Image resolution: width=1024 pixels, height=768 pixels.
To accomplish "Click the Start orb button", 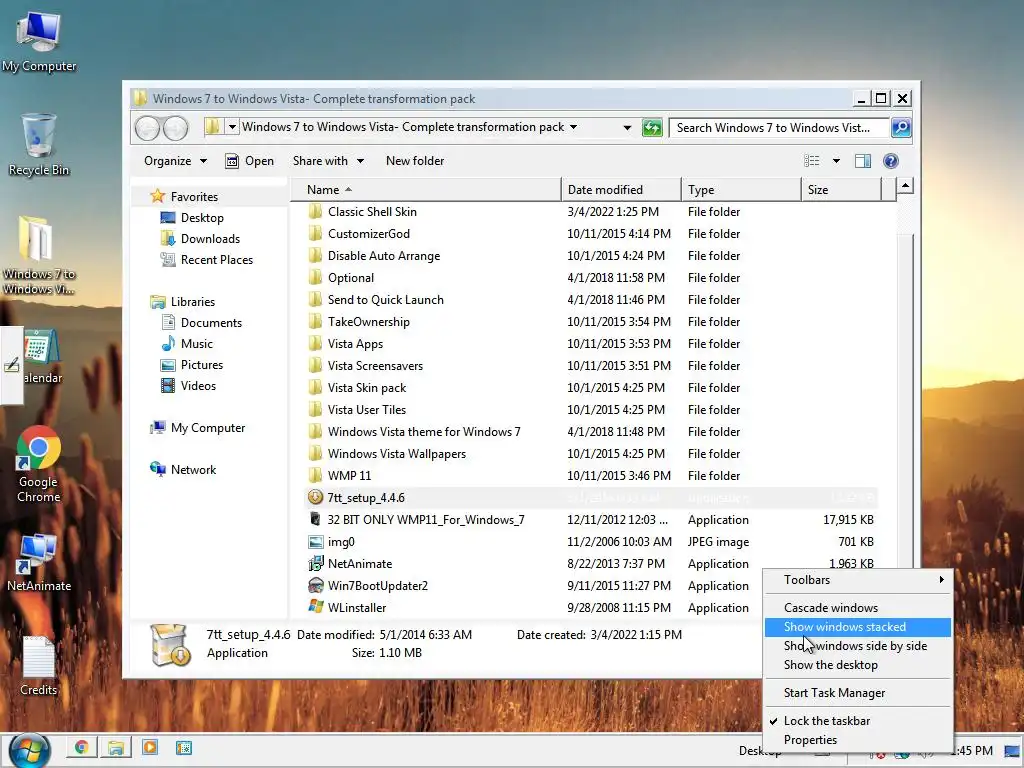I will pyautogui.click(x=29, y=751).
